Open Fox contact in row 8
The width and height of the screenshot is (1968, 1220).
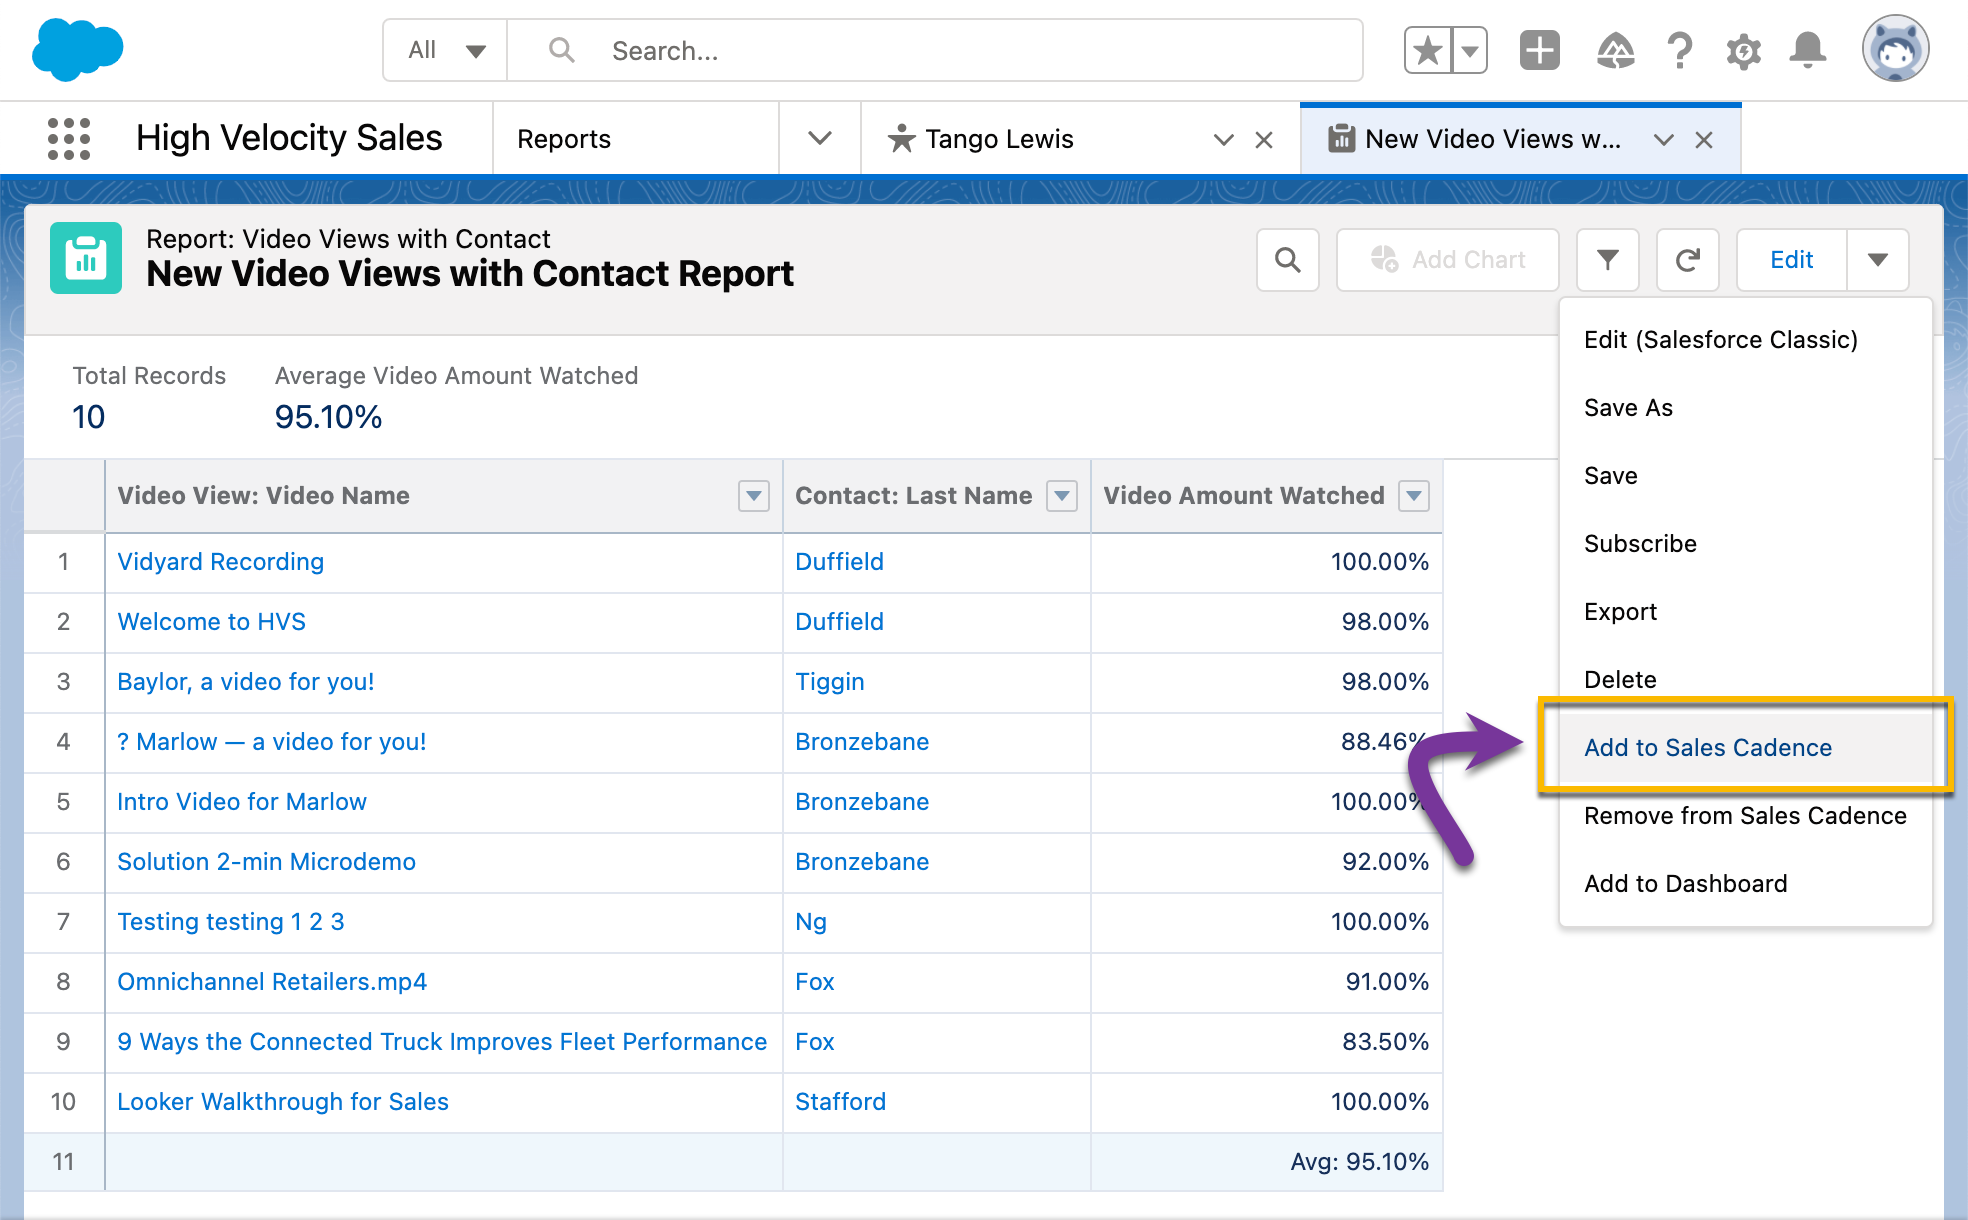coord(815,982)
